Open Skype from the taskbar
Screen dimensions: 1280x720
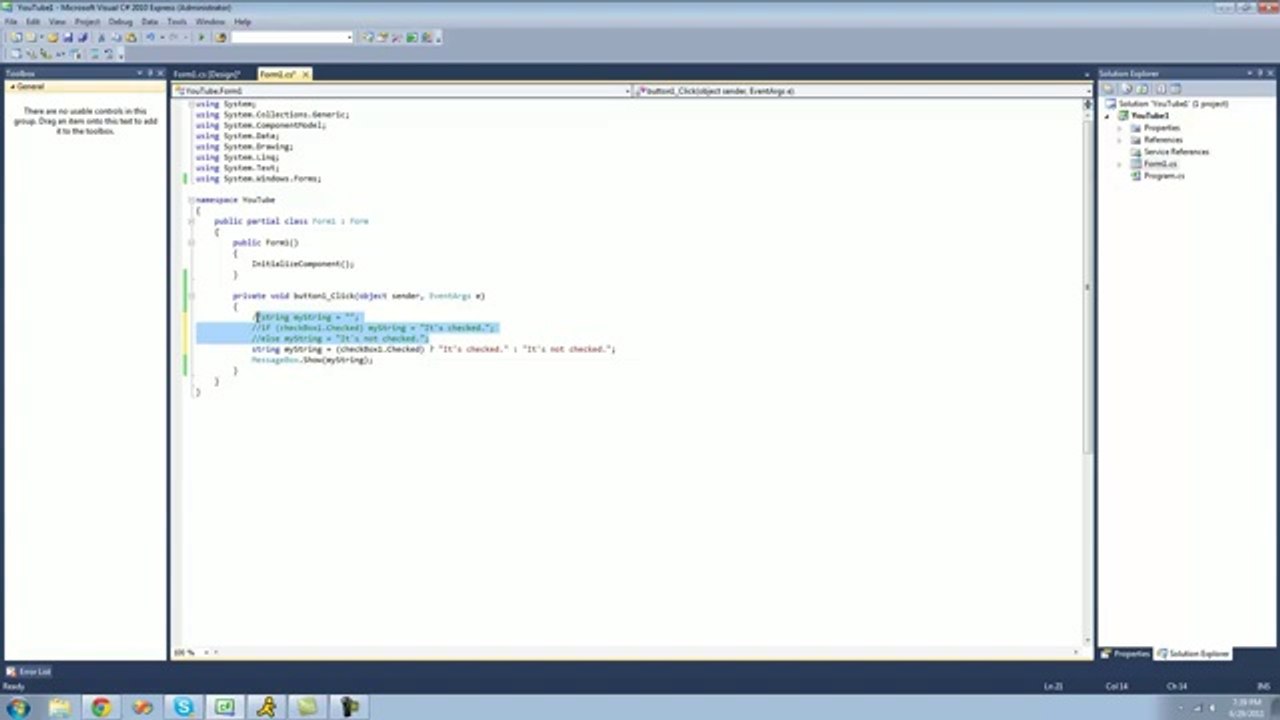(184, 707)
